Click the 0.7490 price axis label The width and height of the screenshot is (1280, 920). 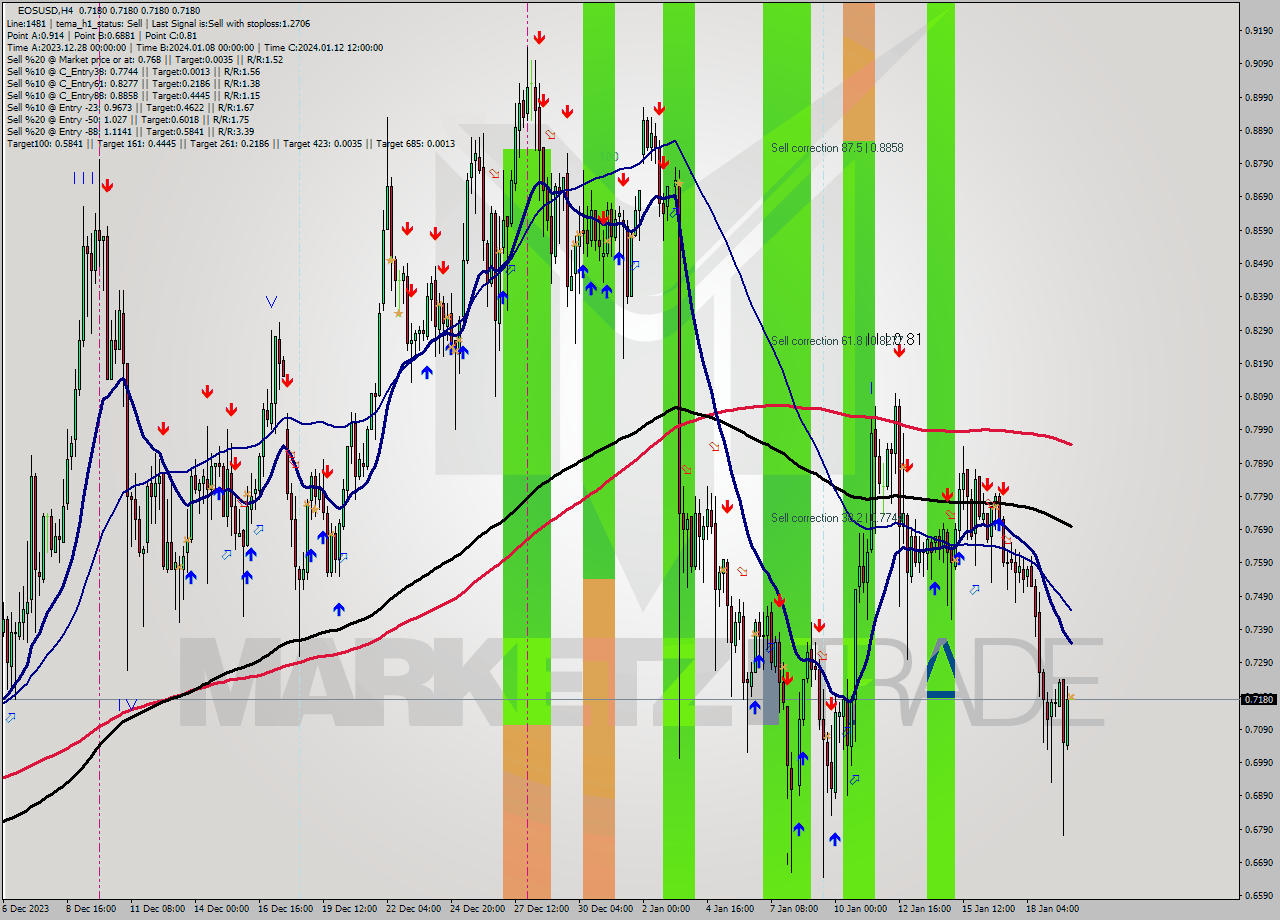pos(1258,597)
